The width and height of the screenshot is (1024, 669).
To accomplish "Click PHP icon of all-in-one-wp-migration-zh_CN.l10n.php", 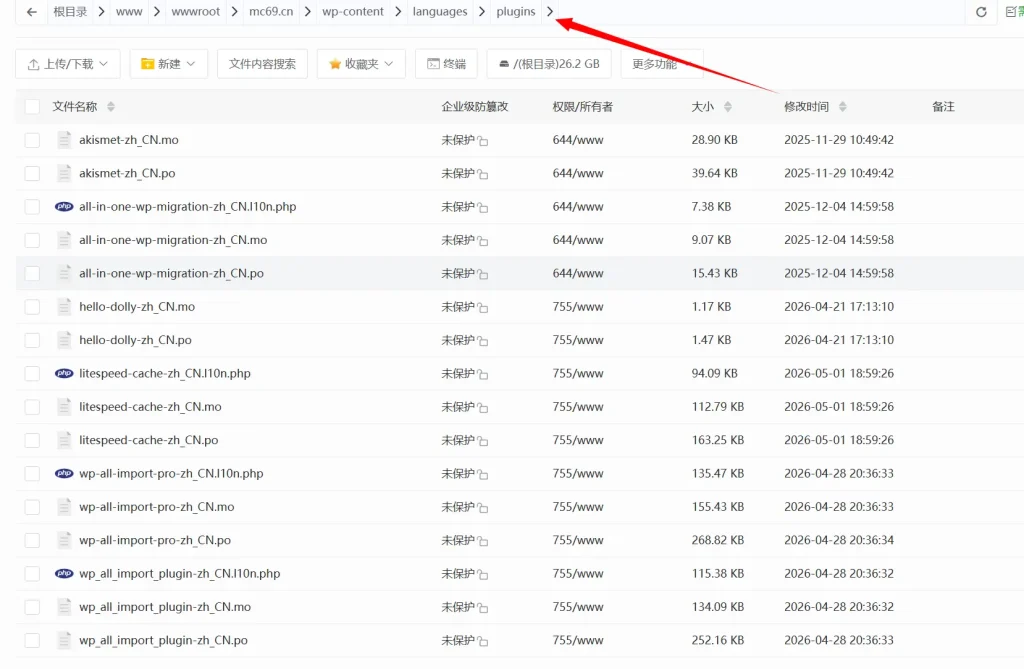I will (x=64, y=206).
